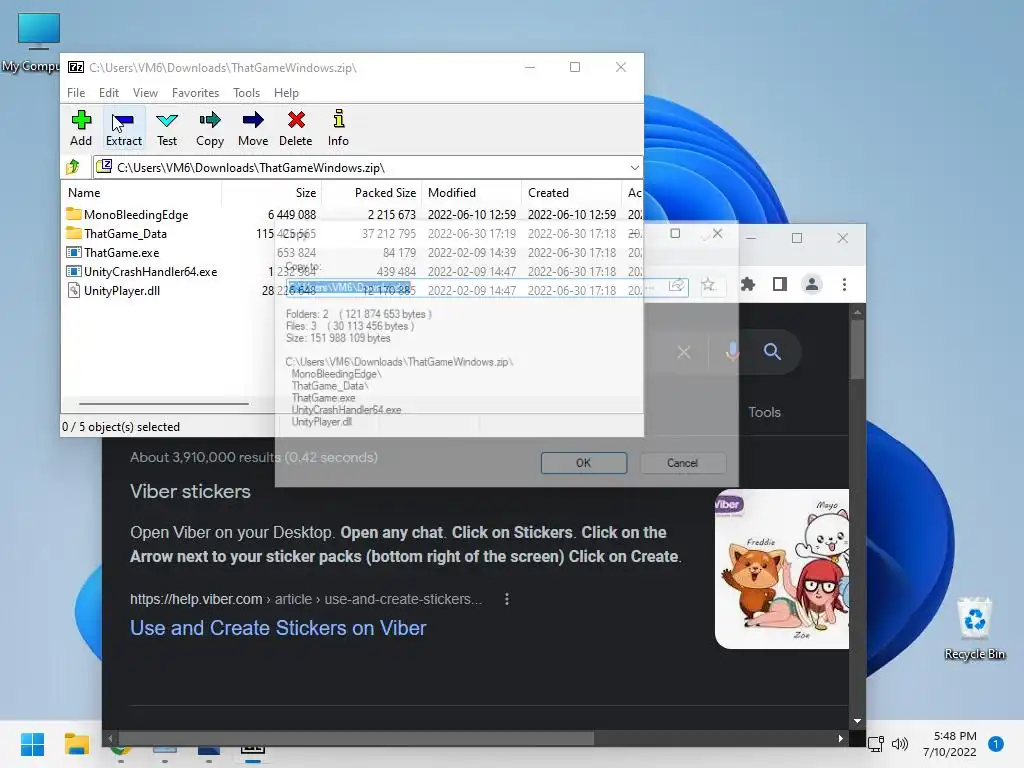Sort by the Modified column header

point(472,193)
